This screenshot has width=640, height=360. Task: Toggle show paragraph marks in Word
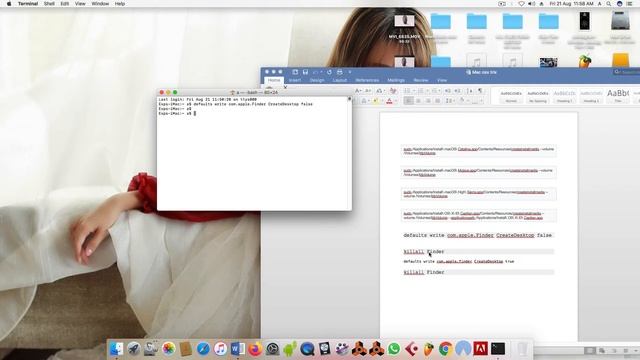(480, 91)
